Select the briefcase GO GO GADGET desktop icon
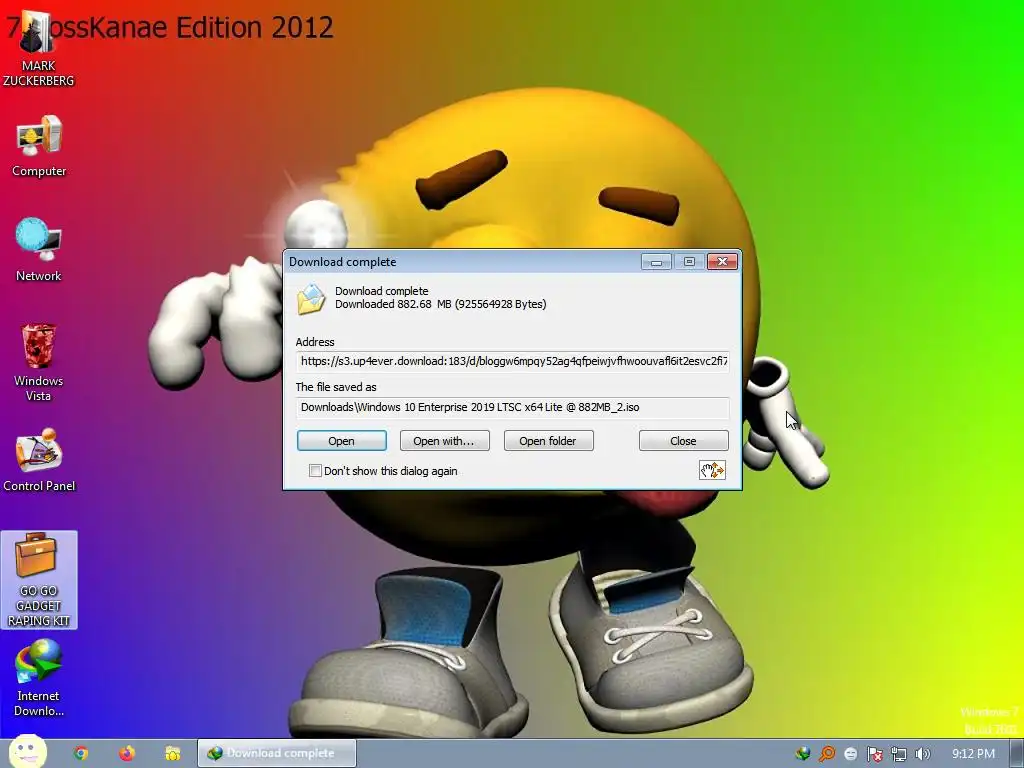 pos(39,580)
